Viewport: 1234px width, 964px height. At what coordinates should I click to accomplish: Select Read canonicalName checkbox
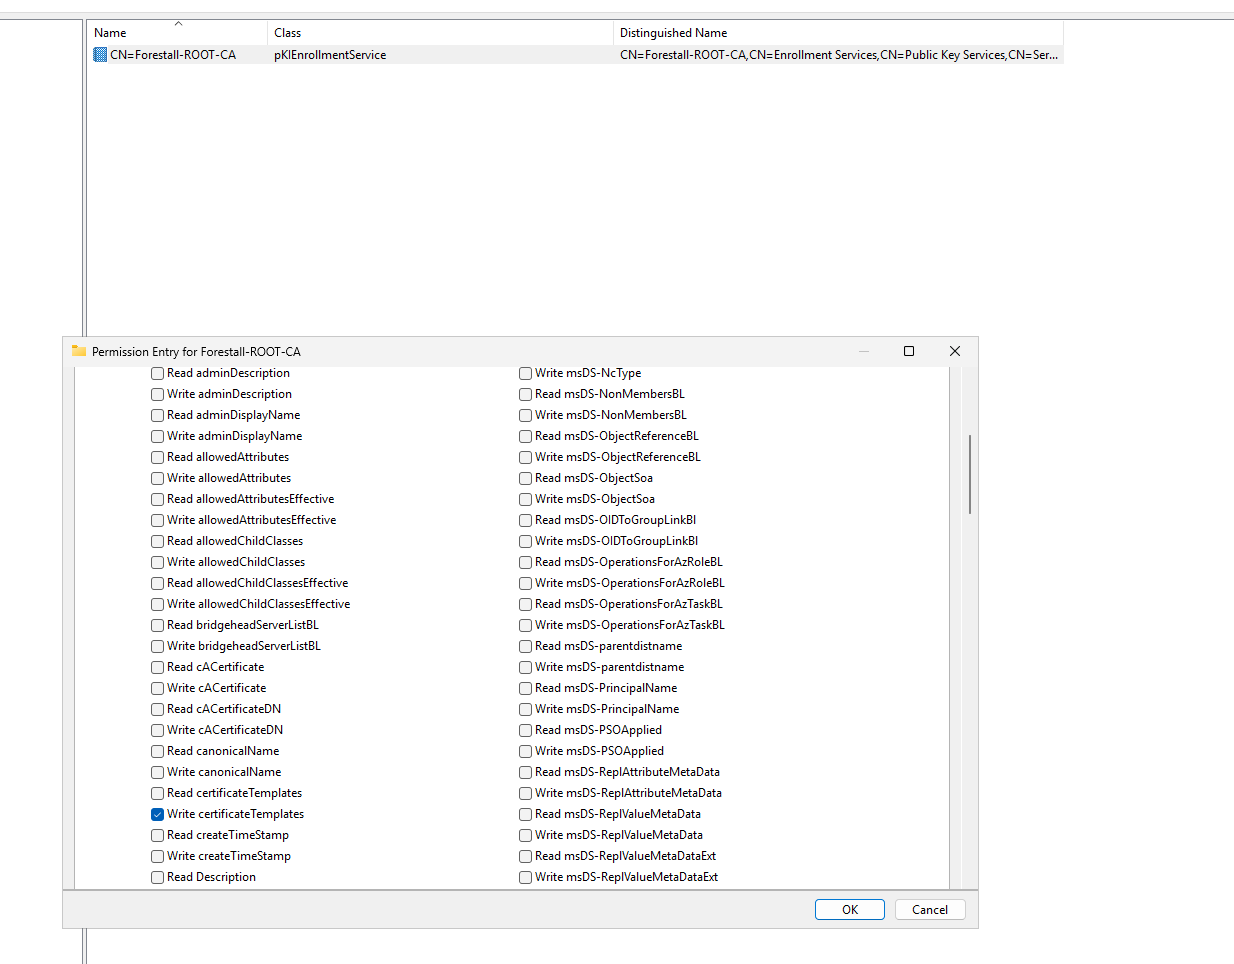158,752
